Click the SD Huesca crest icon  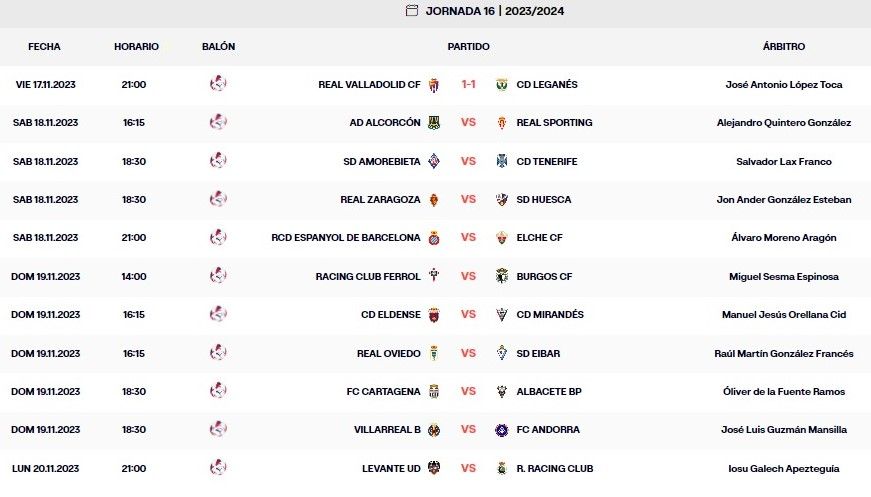click(503, 200)
